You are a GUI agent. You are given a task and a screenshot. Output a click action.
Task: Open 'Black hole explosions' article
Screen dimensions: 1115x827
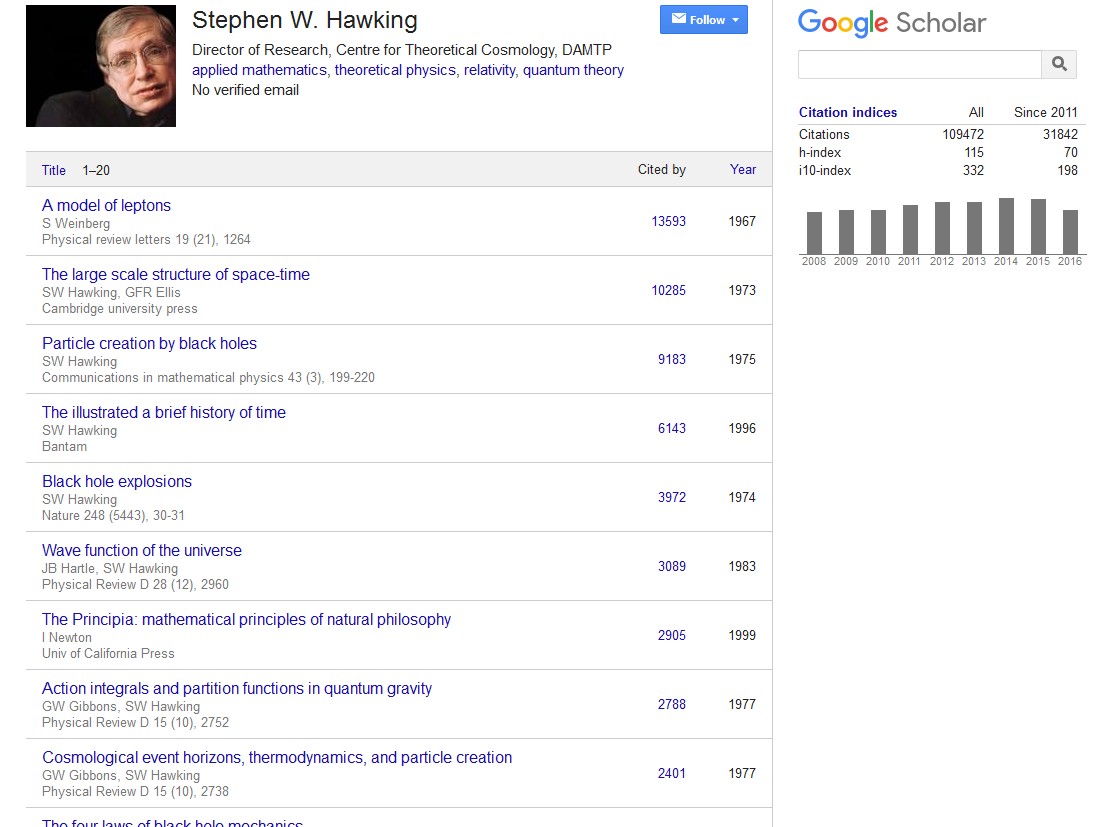click(x=117, y=481)
